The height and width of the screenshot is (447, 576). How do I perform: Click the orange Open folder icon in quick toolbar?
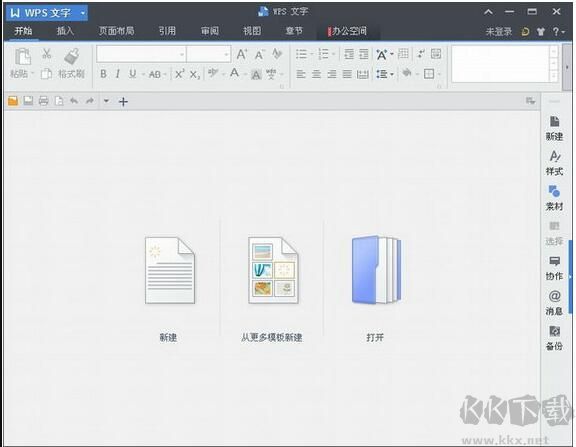13,101
